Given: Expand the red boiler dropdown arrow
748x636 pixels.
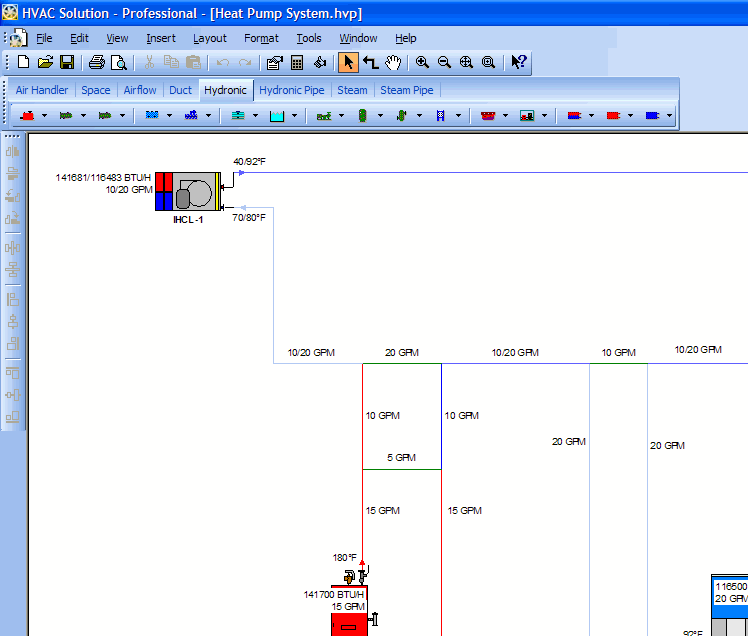Looking at the screenshot, I should pos(44,115).
